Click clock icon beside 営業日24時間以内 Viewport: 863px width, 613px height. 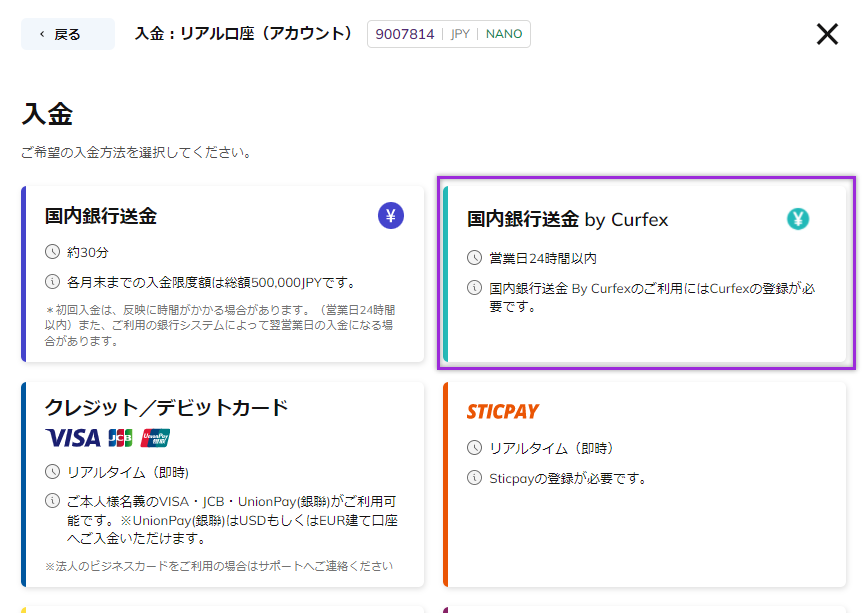[x=474, y=258]
